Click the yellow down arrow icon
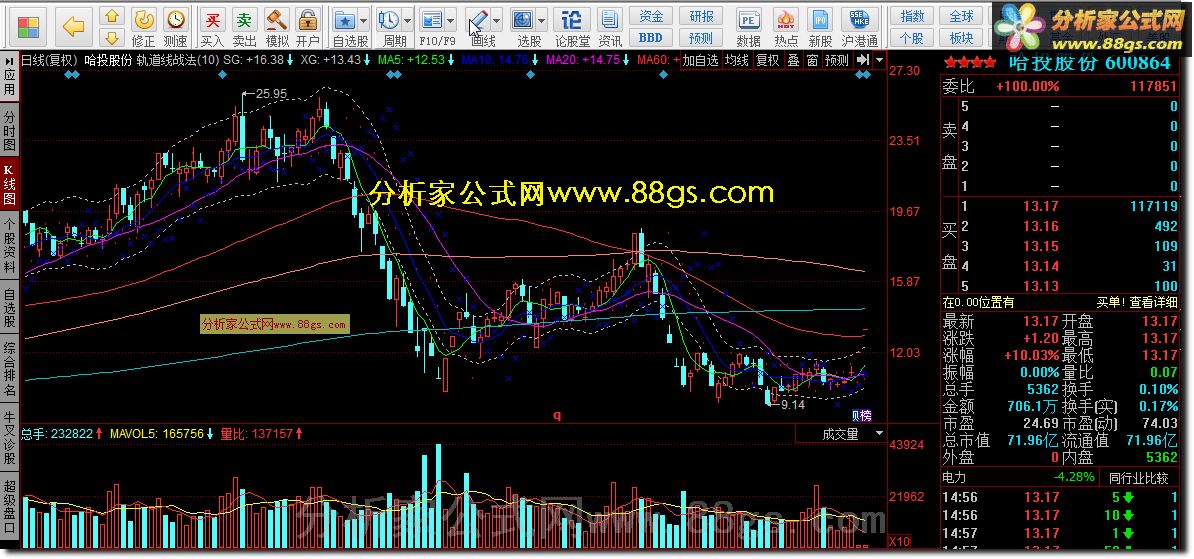Screen dimensions: 1194x559 (x=112, y=37)
